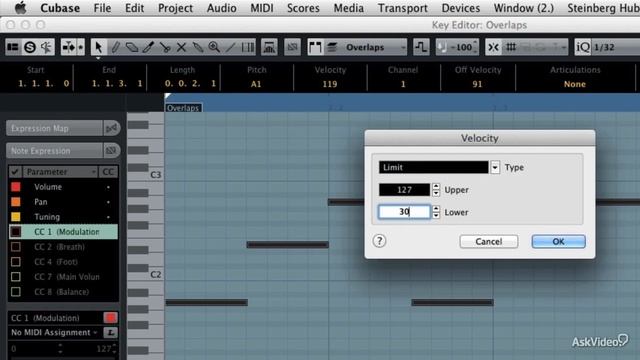
Task: Select the Glue tool
Action: [x=198, y=47]
